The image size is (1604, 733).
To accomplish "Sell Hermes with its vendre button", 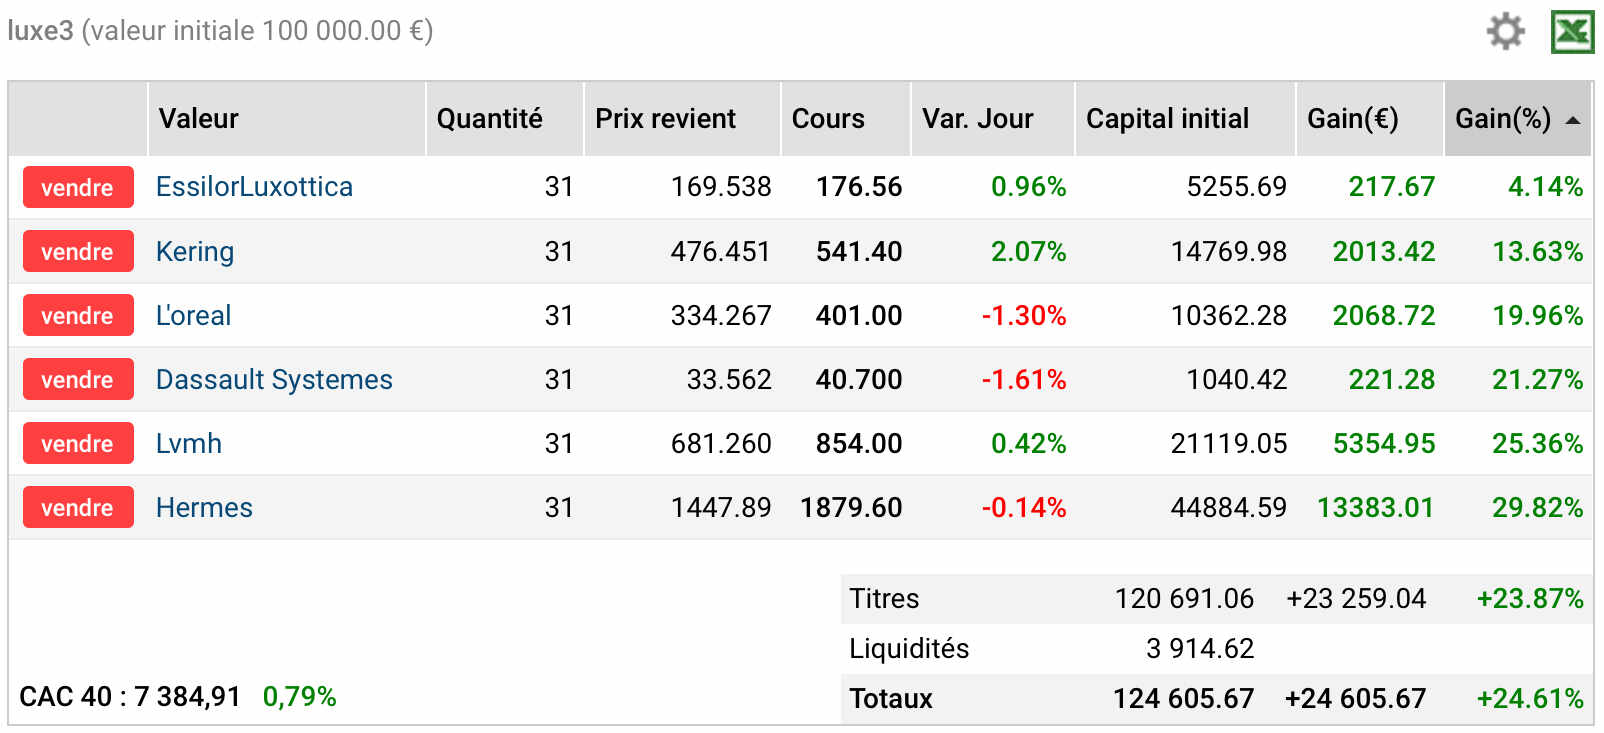I will 78,507.
